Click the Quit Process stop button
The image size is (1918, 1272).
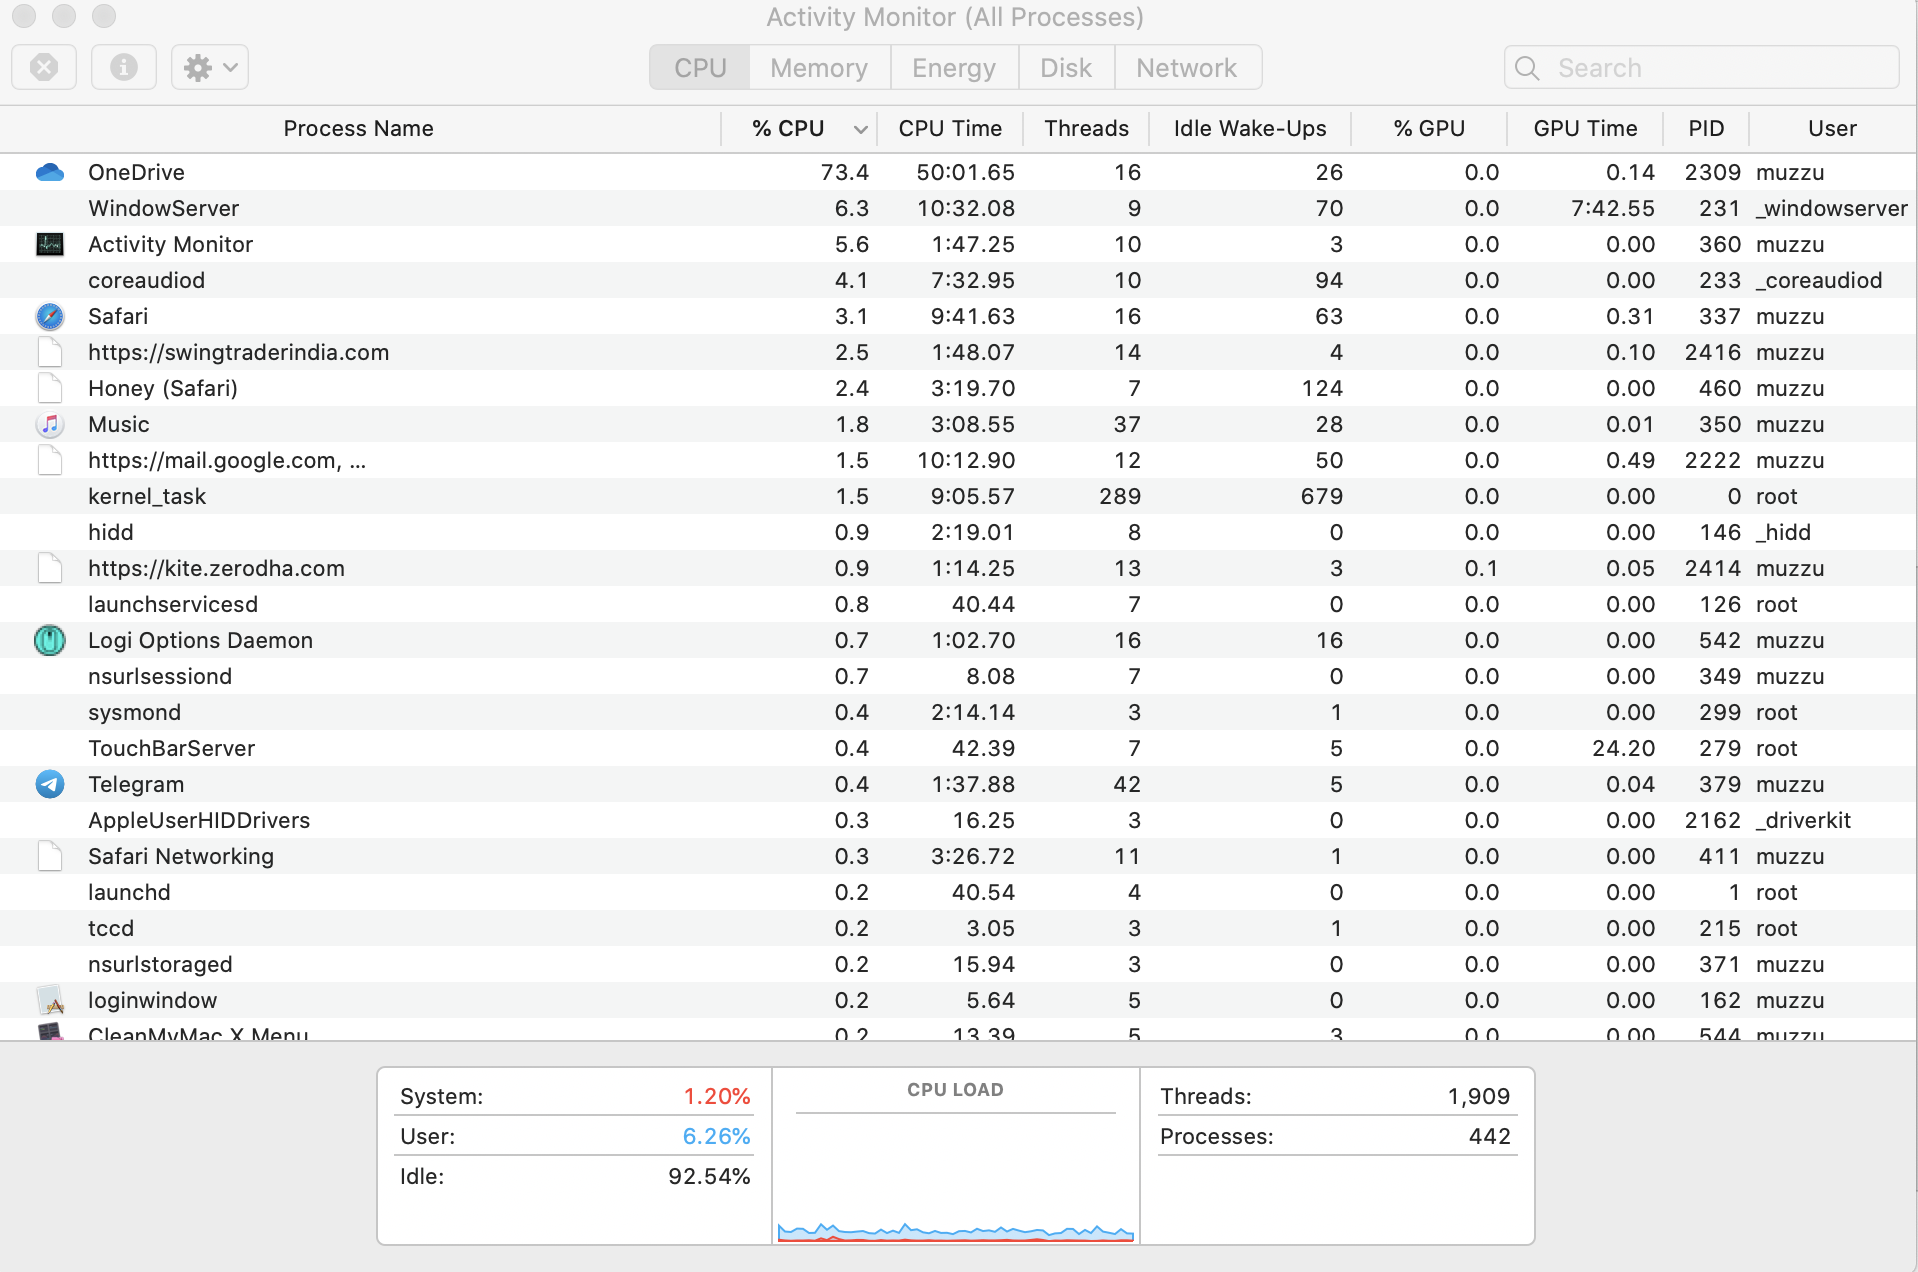click(44, 68)
